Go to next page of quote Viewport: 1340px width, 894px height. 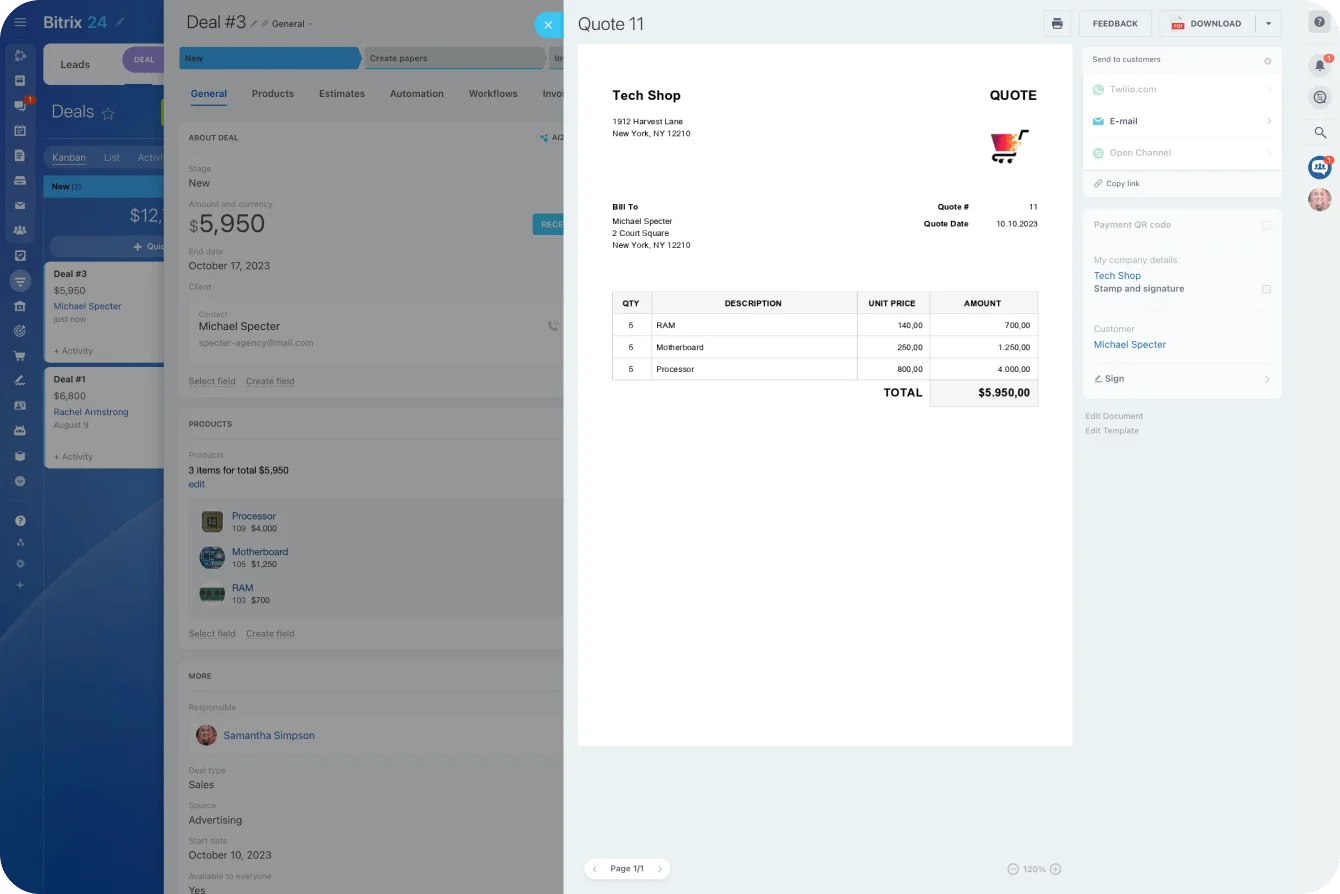[x=660, y=869]
